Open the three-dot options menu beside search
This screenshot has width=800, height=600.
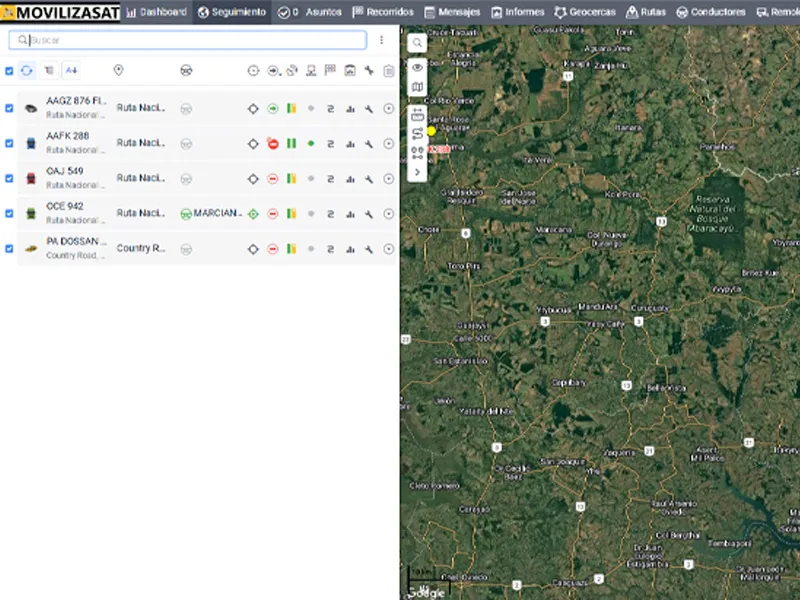[381, 40]
